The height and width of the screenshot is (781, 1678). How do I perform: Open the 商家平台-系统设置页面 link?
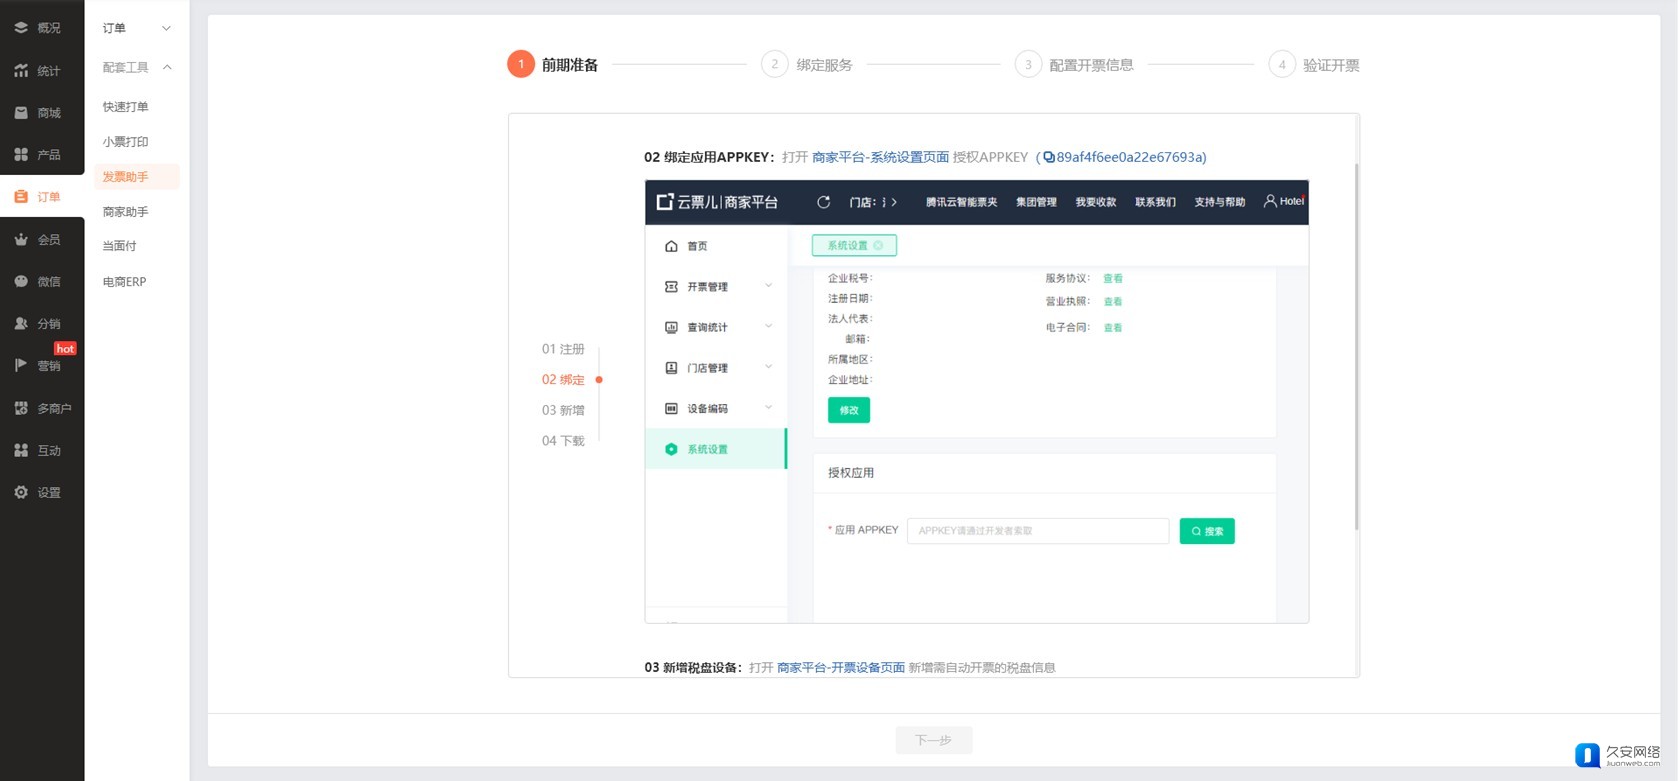(880, 157)
